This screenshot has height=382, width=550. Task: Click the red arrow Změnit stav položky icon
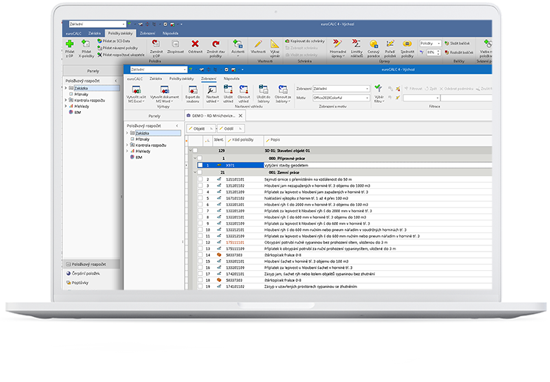[x=216, y=44]
